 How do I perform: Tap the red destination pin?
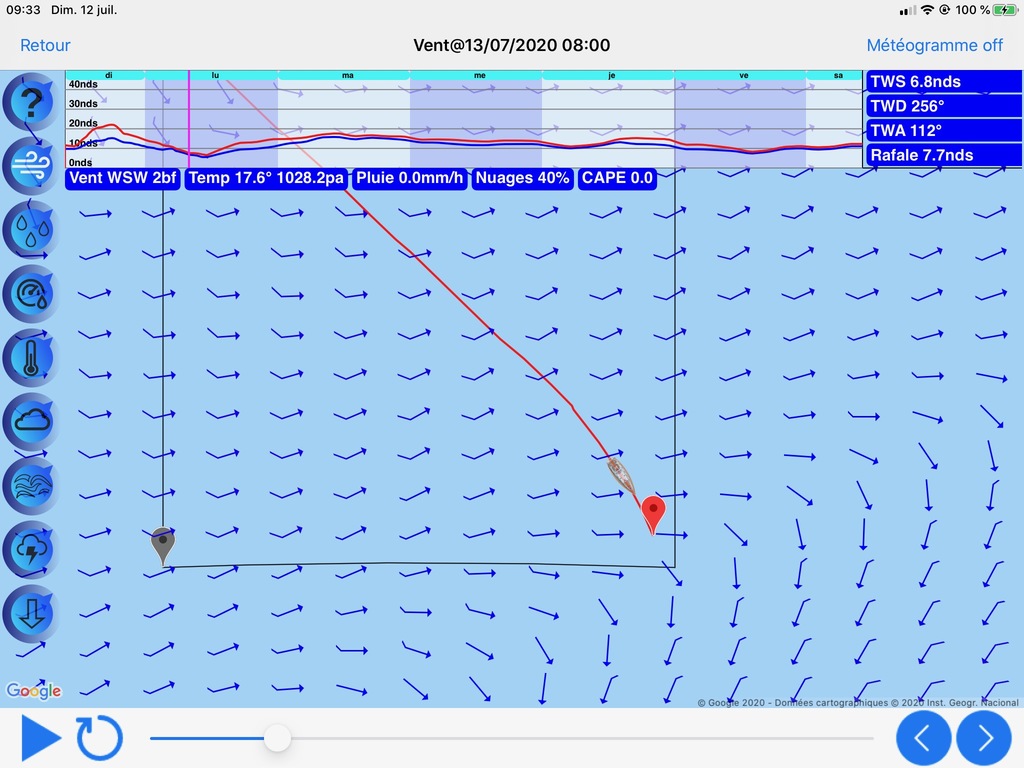(x=653, y=514)
